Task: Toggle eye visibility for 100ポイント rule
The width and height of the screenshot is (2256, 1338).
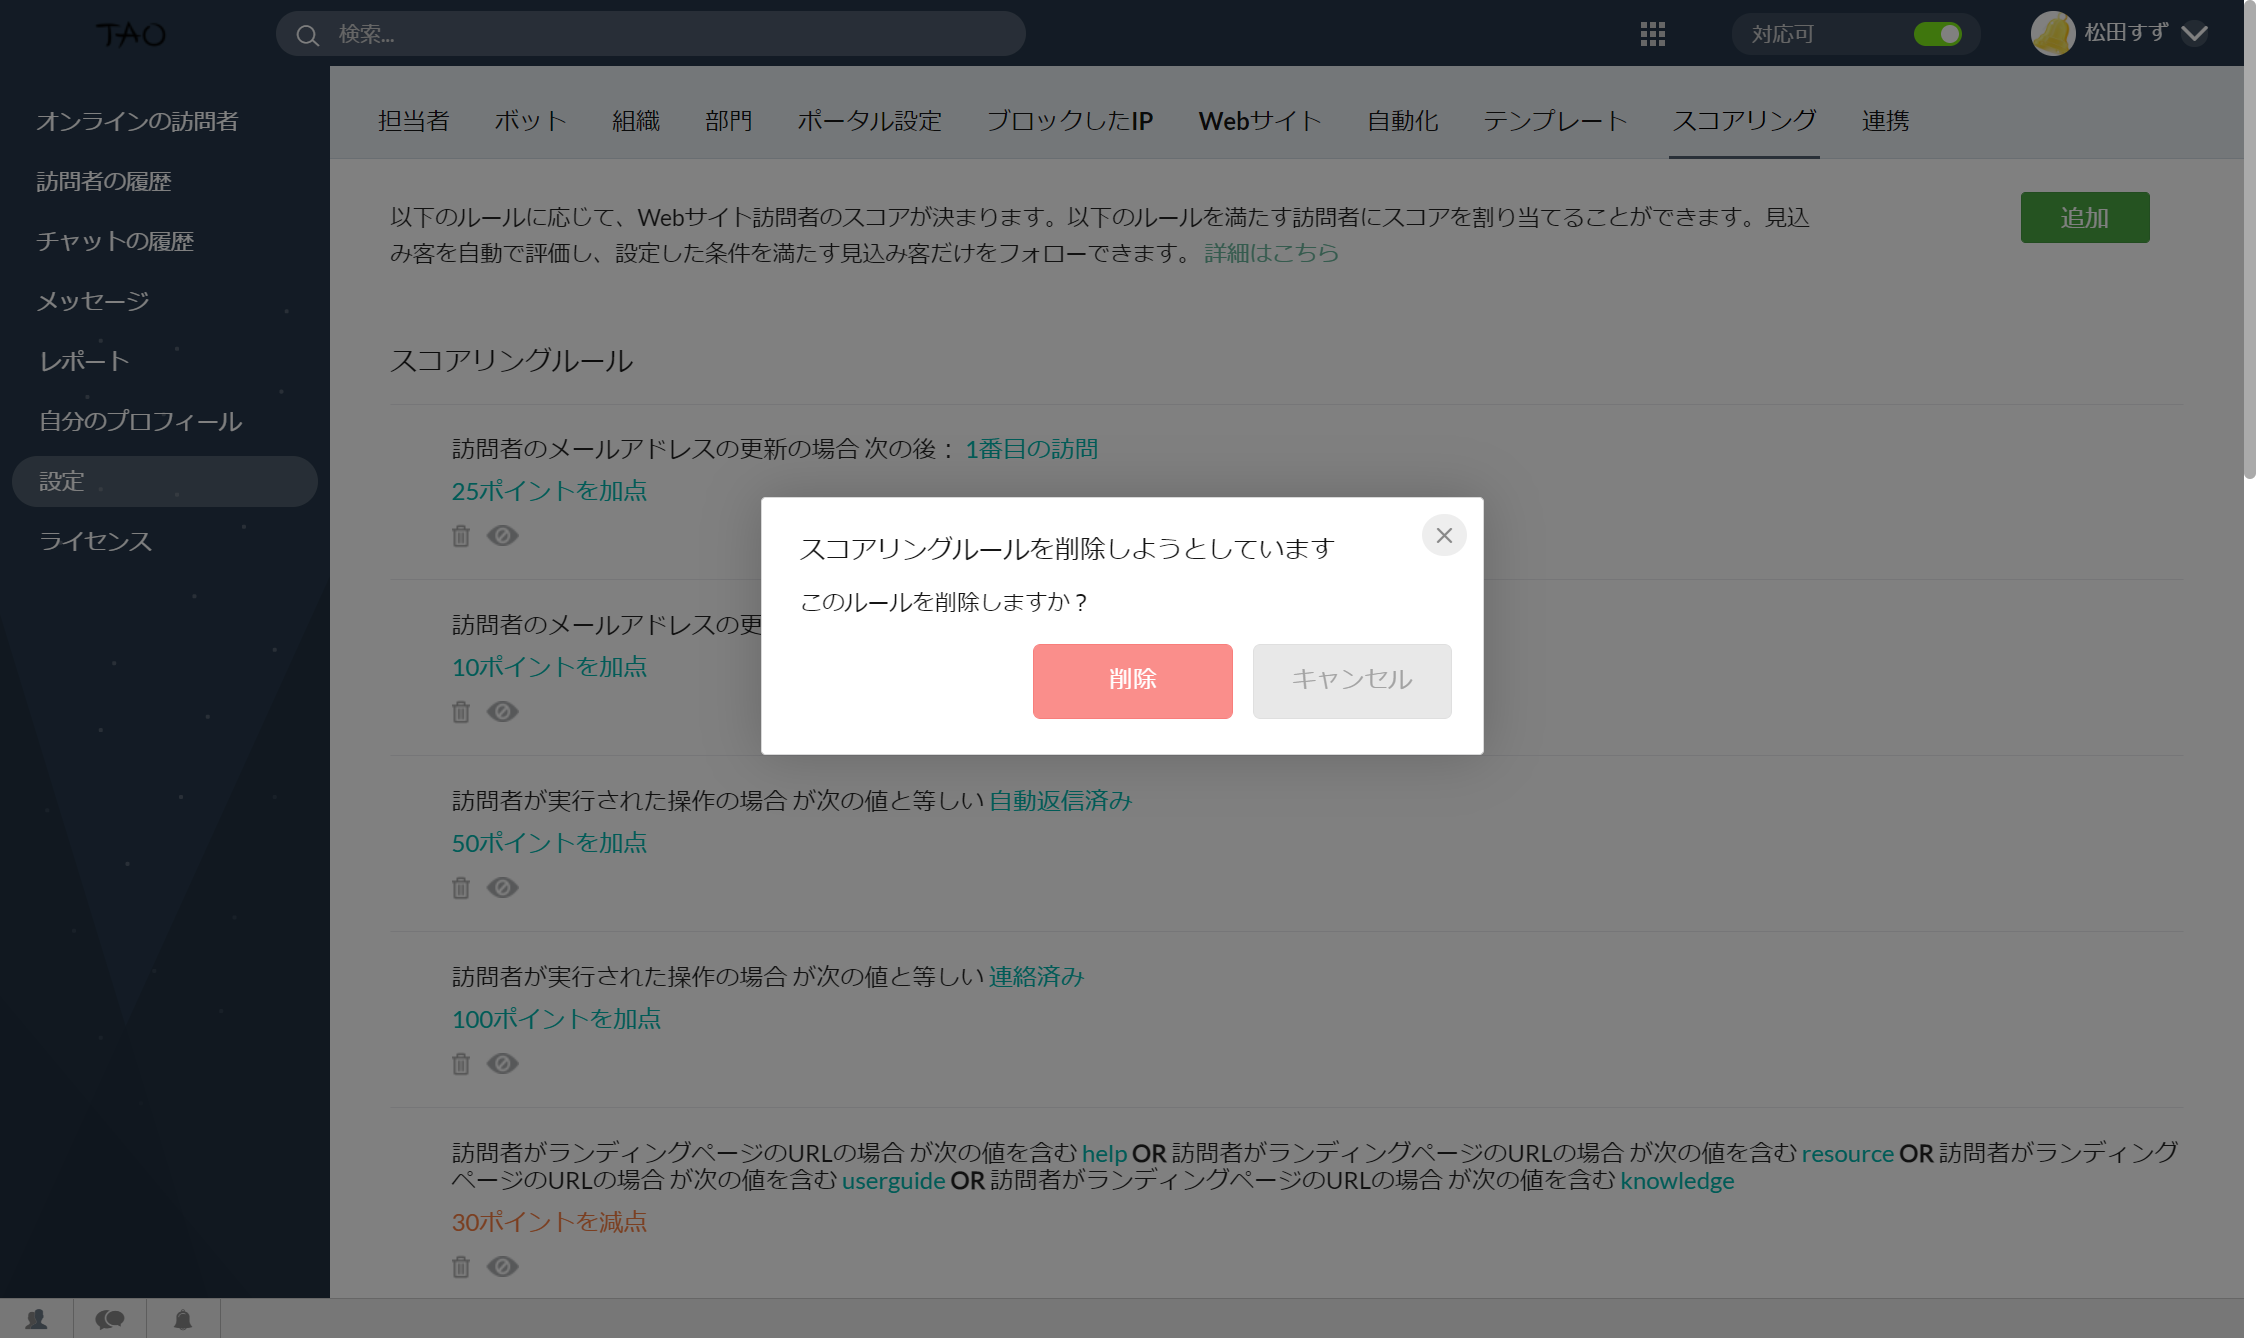Action: point(502,1064)
